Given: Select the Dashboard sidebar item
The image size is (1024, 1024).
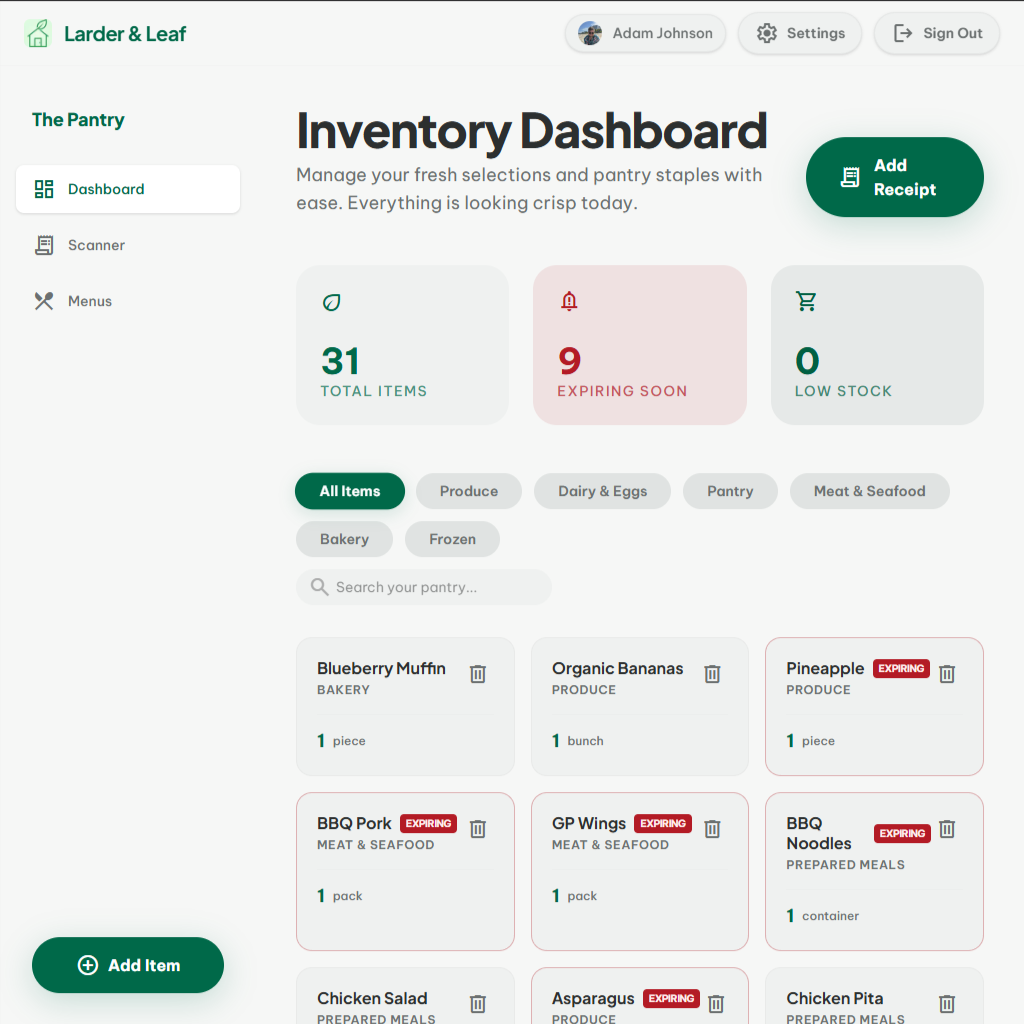Looking at the screenshot, I should point(128,189).
